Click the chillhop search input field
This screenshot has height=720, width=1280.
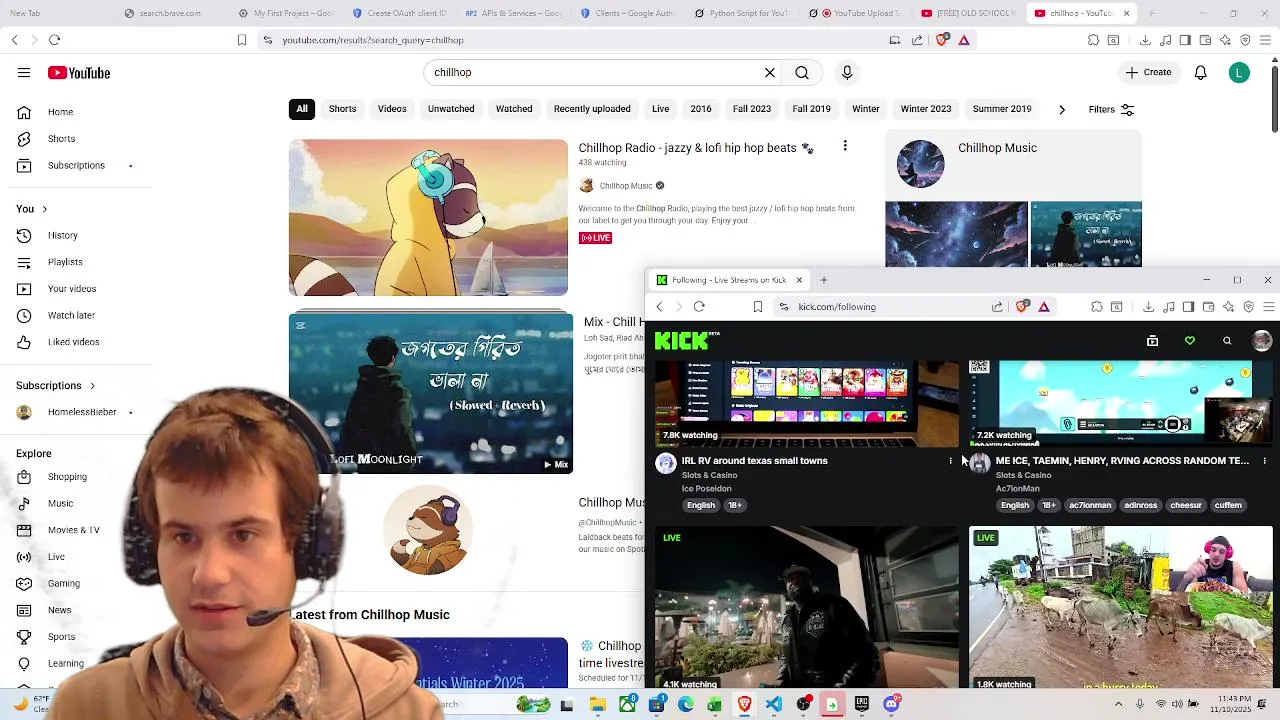tap(595, 72)
